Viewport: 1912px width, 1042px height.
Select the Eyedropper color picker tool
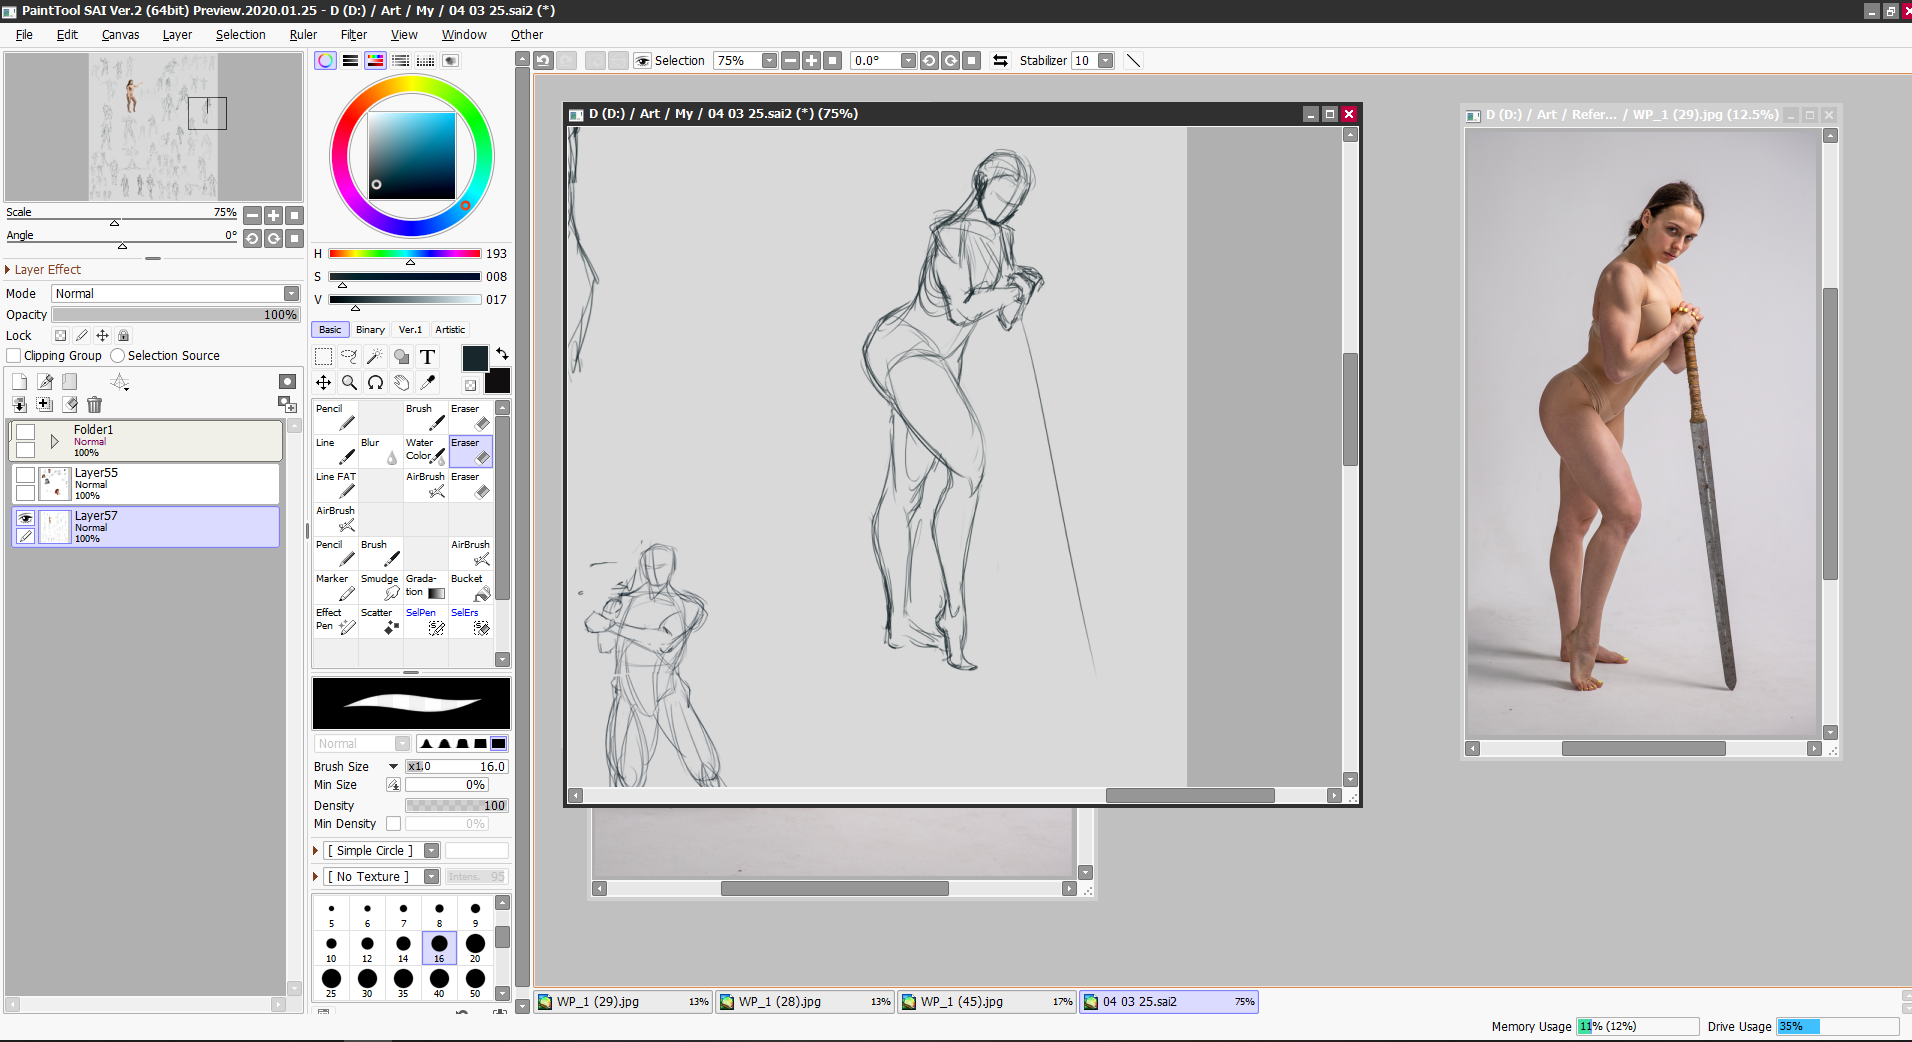pos(427,382)
